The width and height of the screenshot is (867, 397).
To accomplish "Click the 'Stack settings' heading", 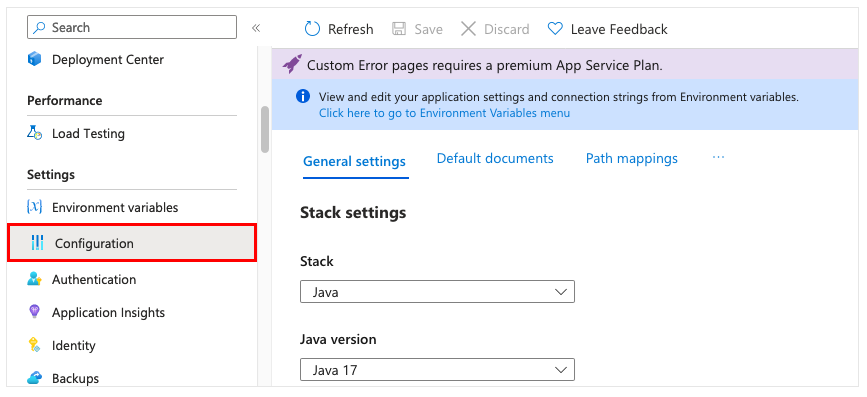I will tap(353, 212).
